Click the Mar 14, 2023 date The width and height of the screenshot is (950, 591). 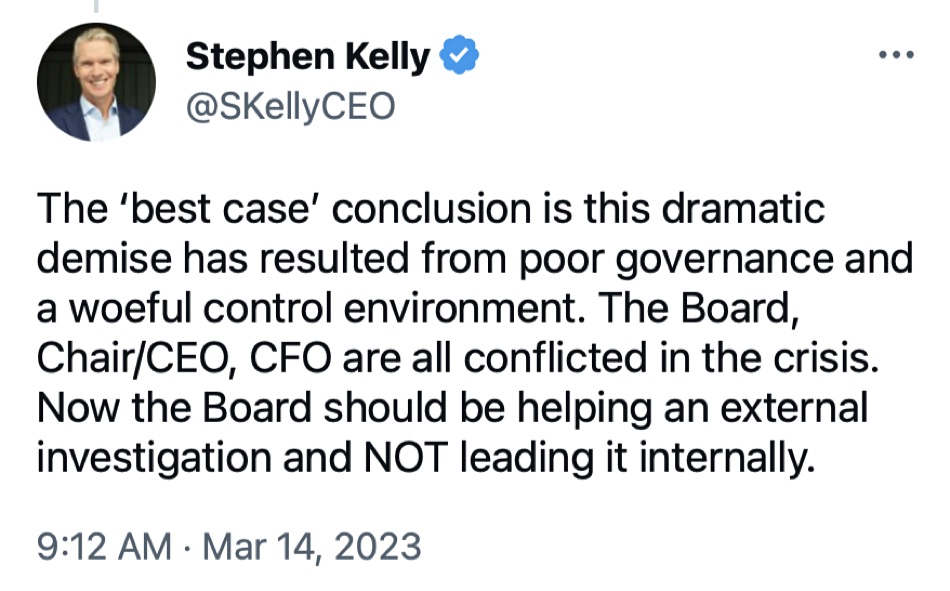point(311,547)
